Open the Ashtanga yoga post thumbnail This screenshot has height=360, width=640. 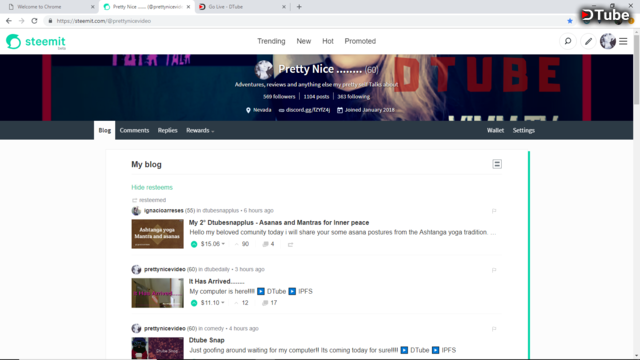coord(158,234)
